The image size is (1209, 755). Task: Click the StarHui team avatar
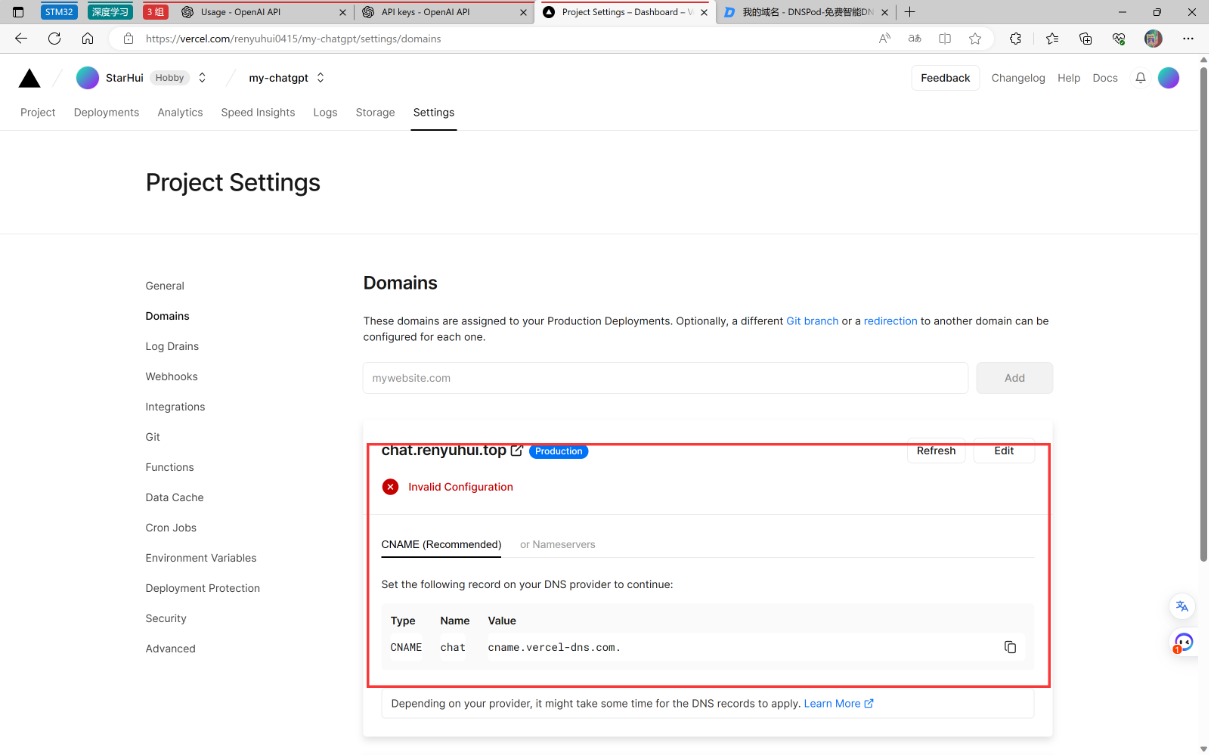pos(88,78)
